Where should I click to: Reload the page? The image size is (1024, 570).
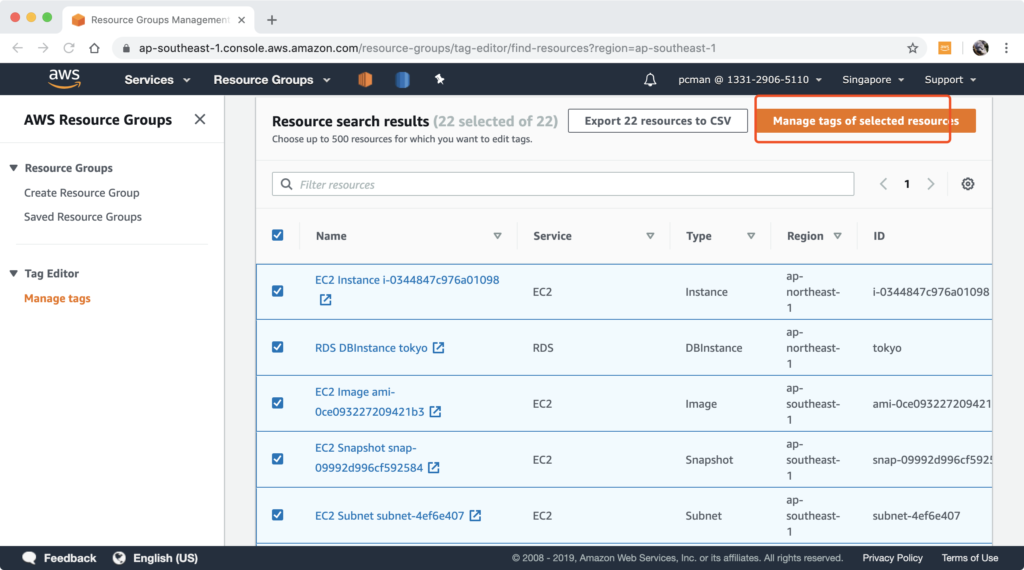(x=69, y=48)
